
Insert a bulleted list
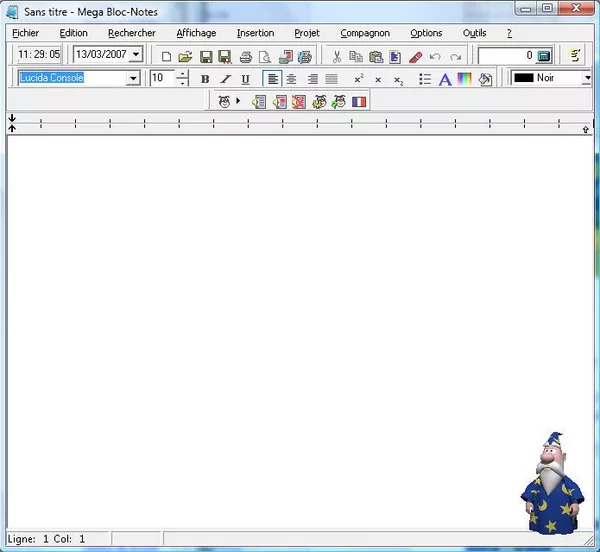[425, 79]
